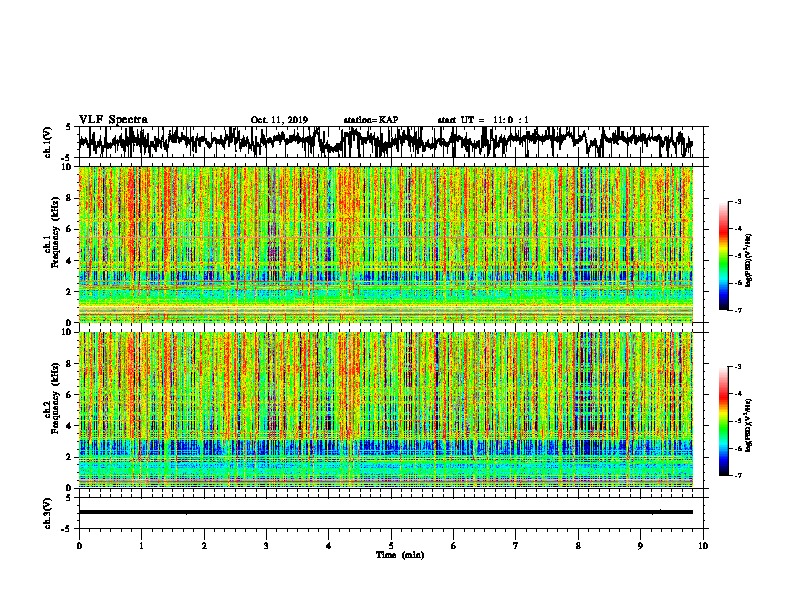Click time axis tick label "7"
The height and width of the screenshot is (612, 792).
click(516, 546)
